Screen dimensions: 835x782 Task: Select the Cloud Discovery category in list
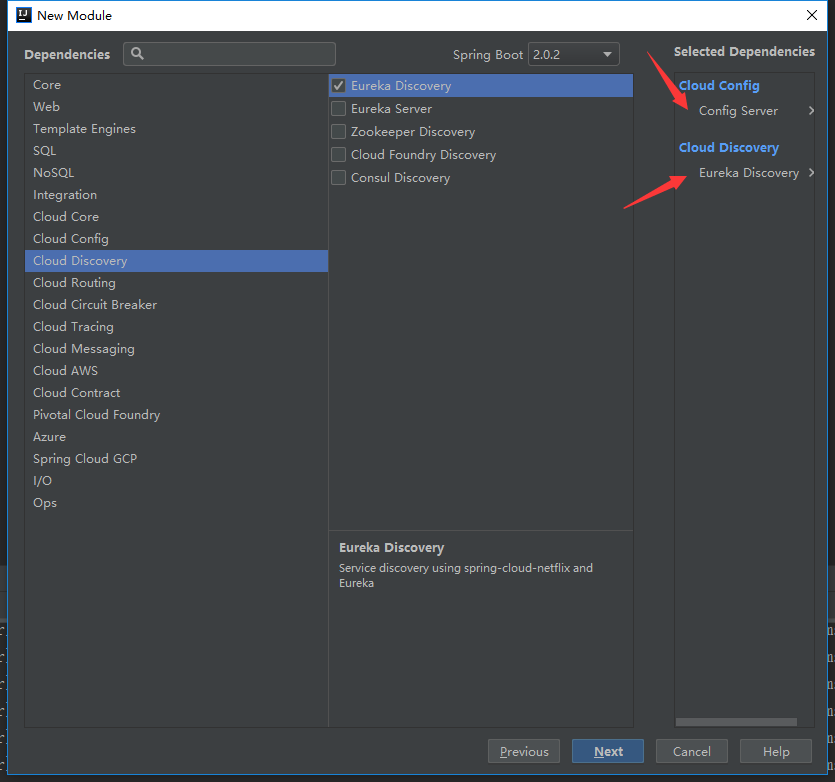point(176,261)
